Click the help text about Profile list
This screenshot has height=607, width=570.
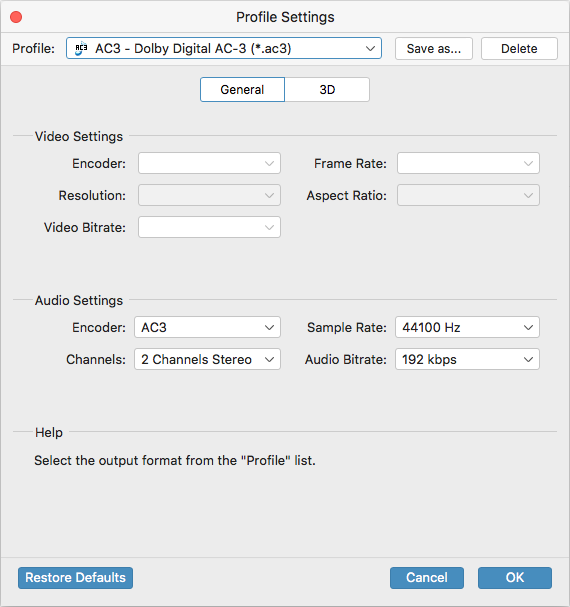pyautogui.click(x=175, y=461)
